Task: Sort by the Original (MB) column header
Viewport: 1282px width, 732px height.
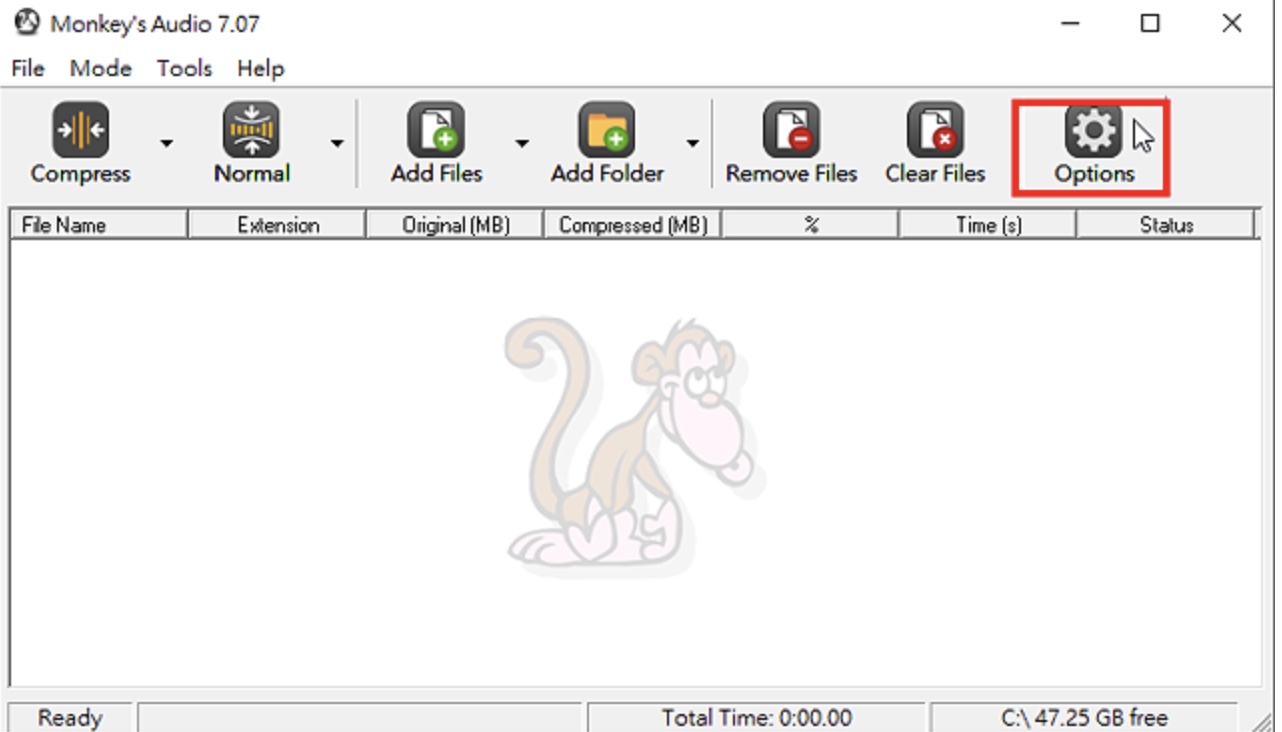Action: click(x=455, y=225)
